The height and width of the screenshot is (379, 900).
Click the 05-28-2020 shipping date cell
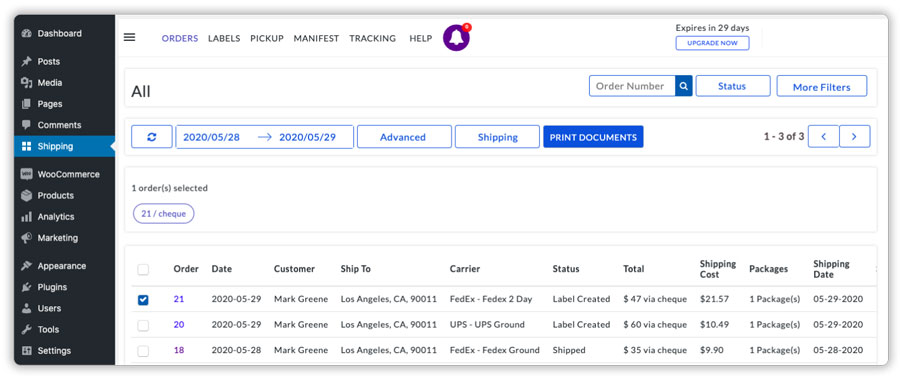[837, 350]
